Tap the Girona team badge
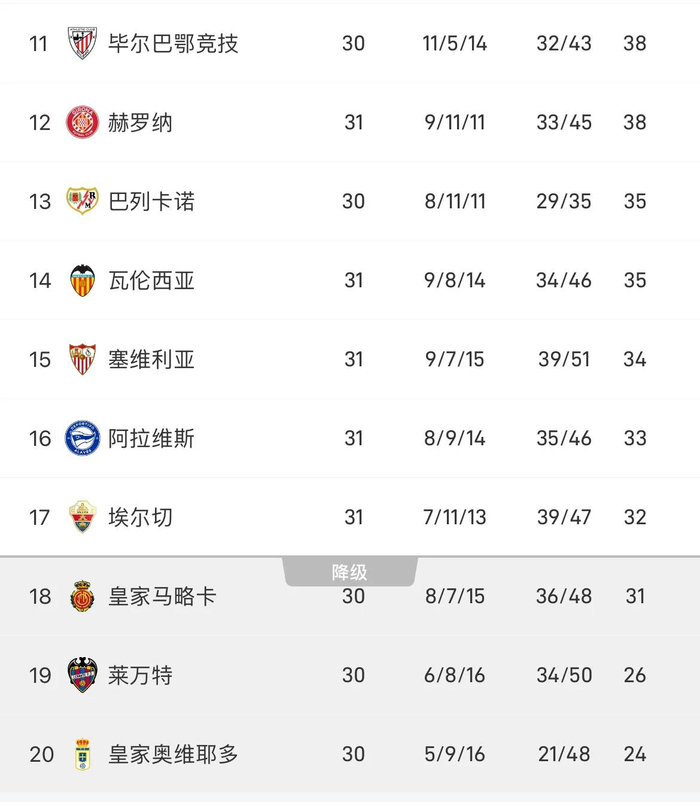 click(82, 123)
